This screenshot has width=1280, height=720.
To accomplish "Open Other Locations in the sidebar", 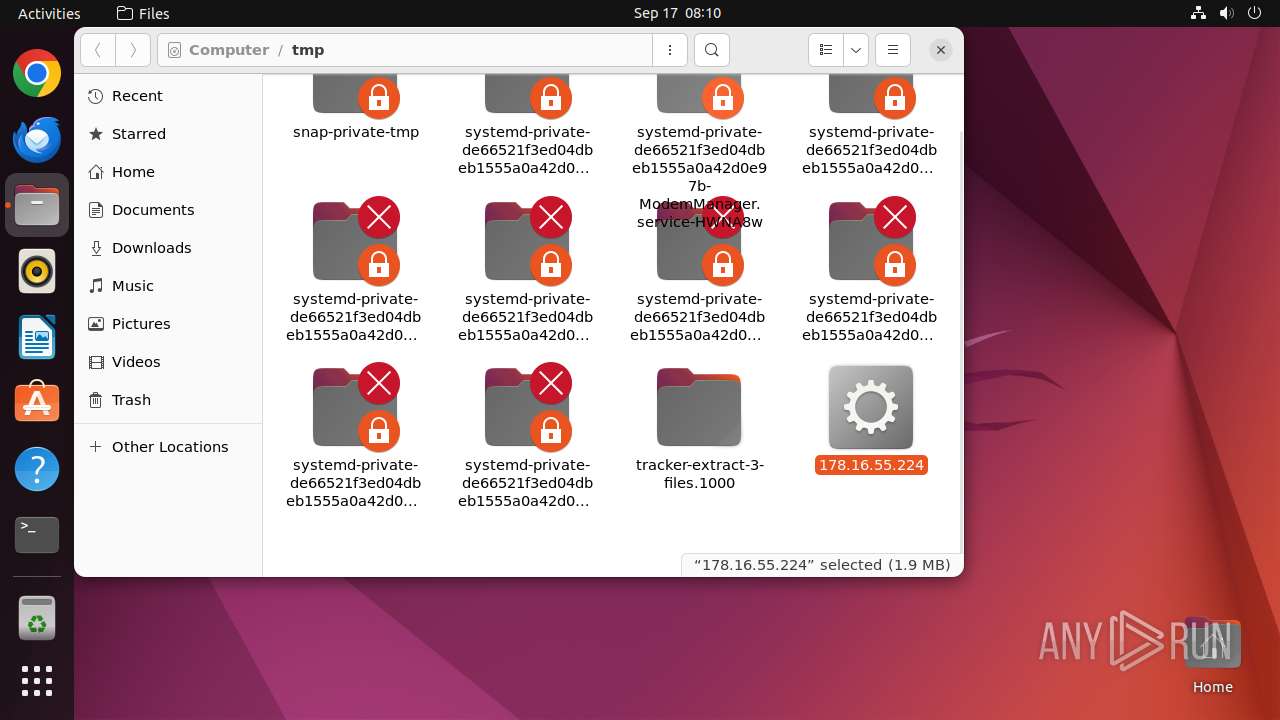I will 168,447.
